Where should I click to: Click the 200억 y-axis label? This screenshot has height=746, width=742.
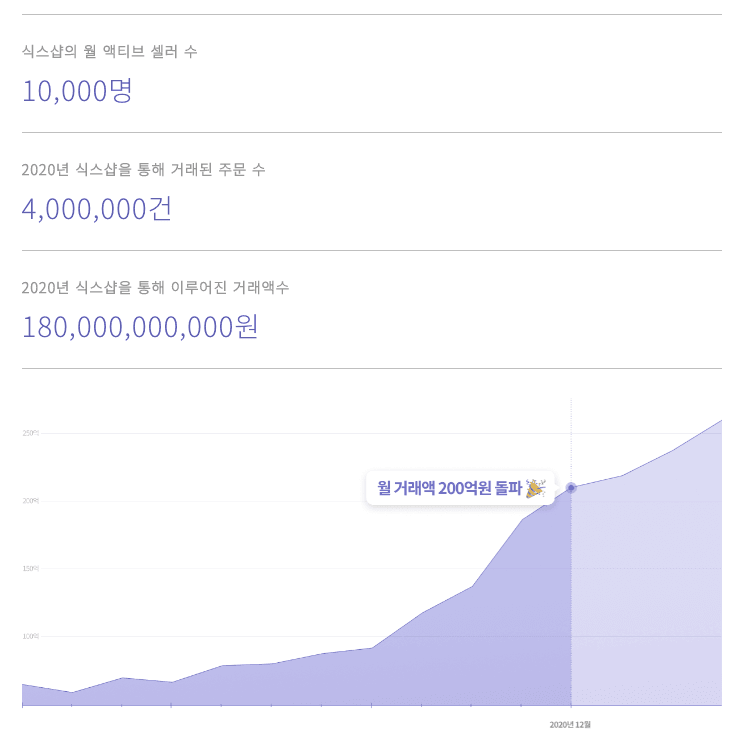(x=30, y=500)
